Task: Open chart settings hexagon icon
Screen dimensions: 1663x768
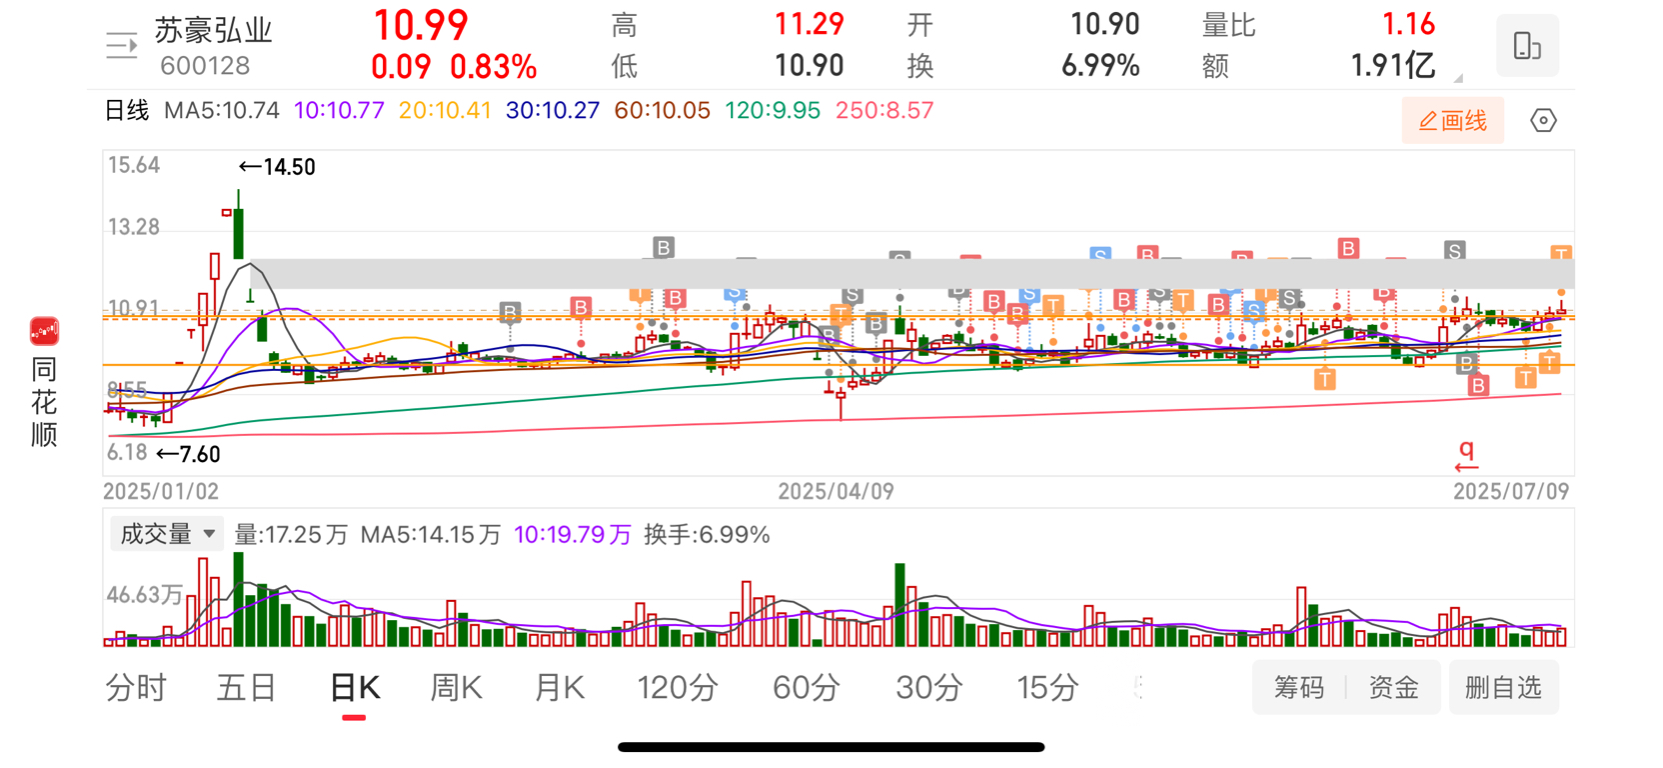Action: tap(1543, 121)
